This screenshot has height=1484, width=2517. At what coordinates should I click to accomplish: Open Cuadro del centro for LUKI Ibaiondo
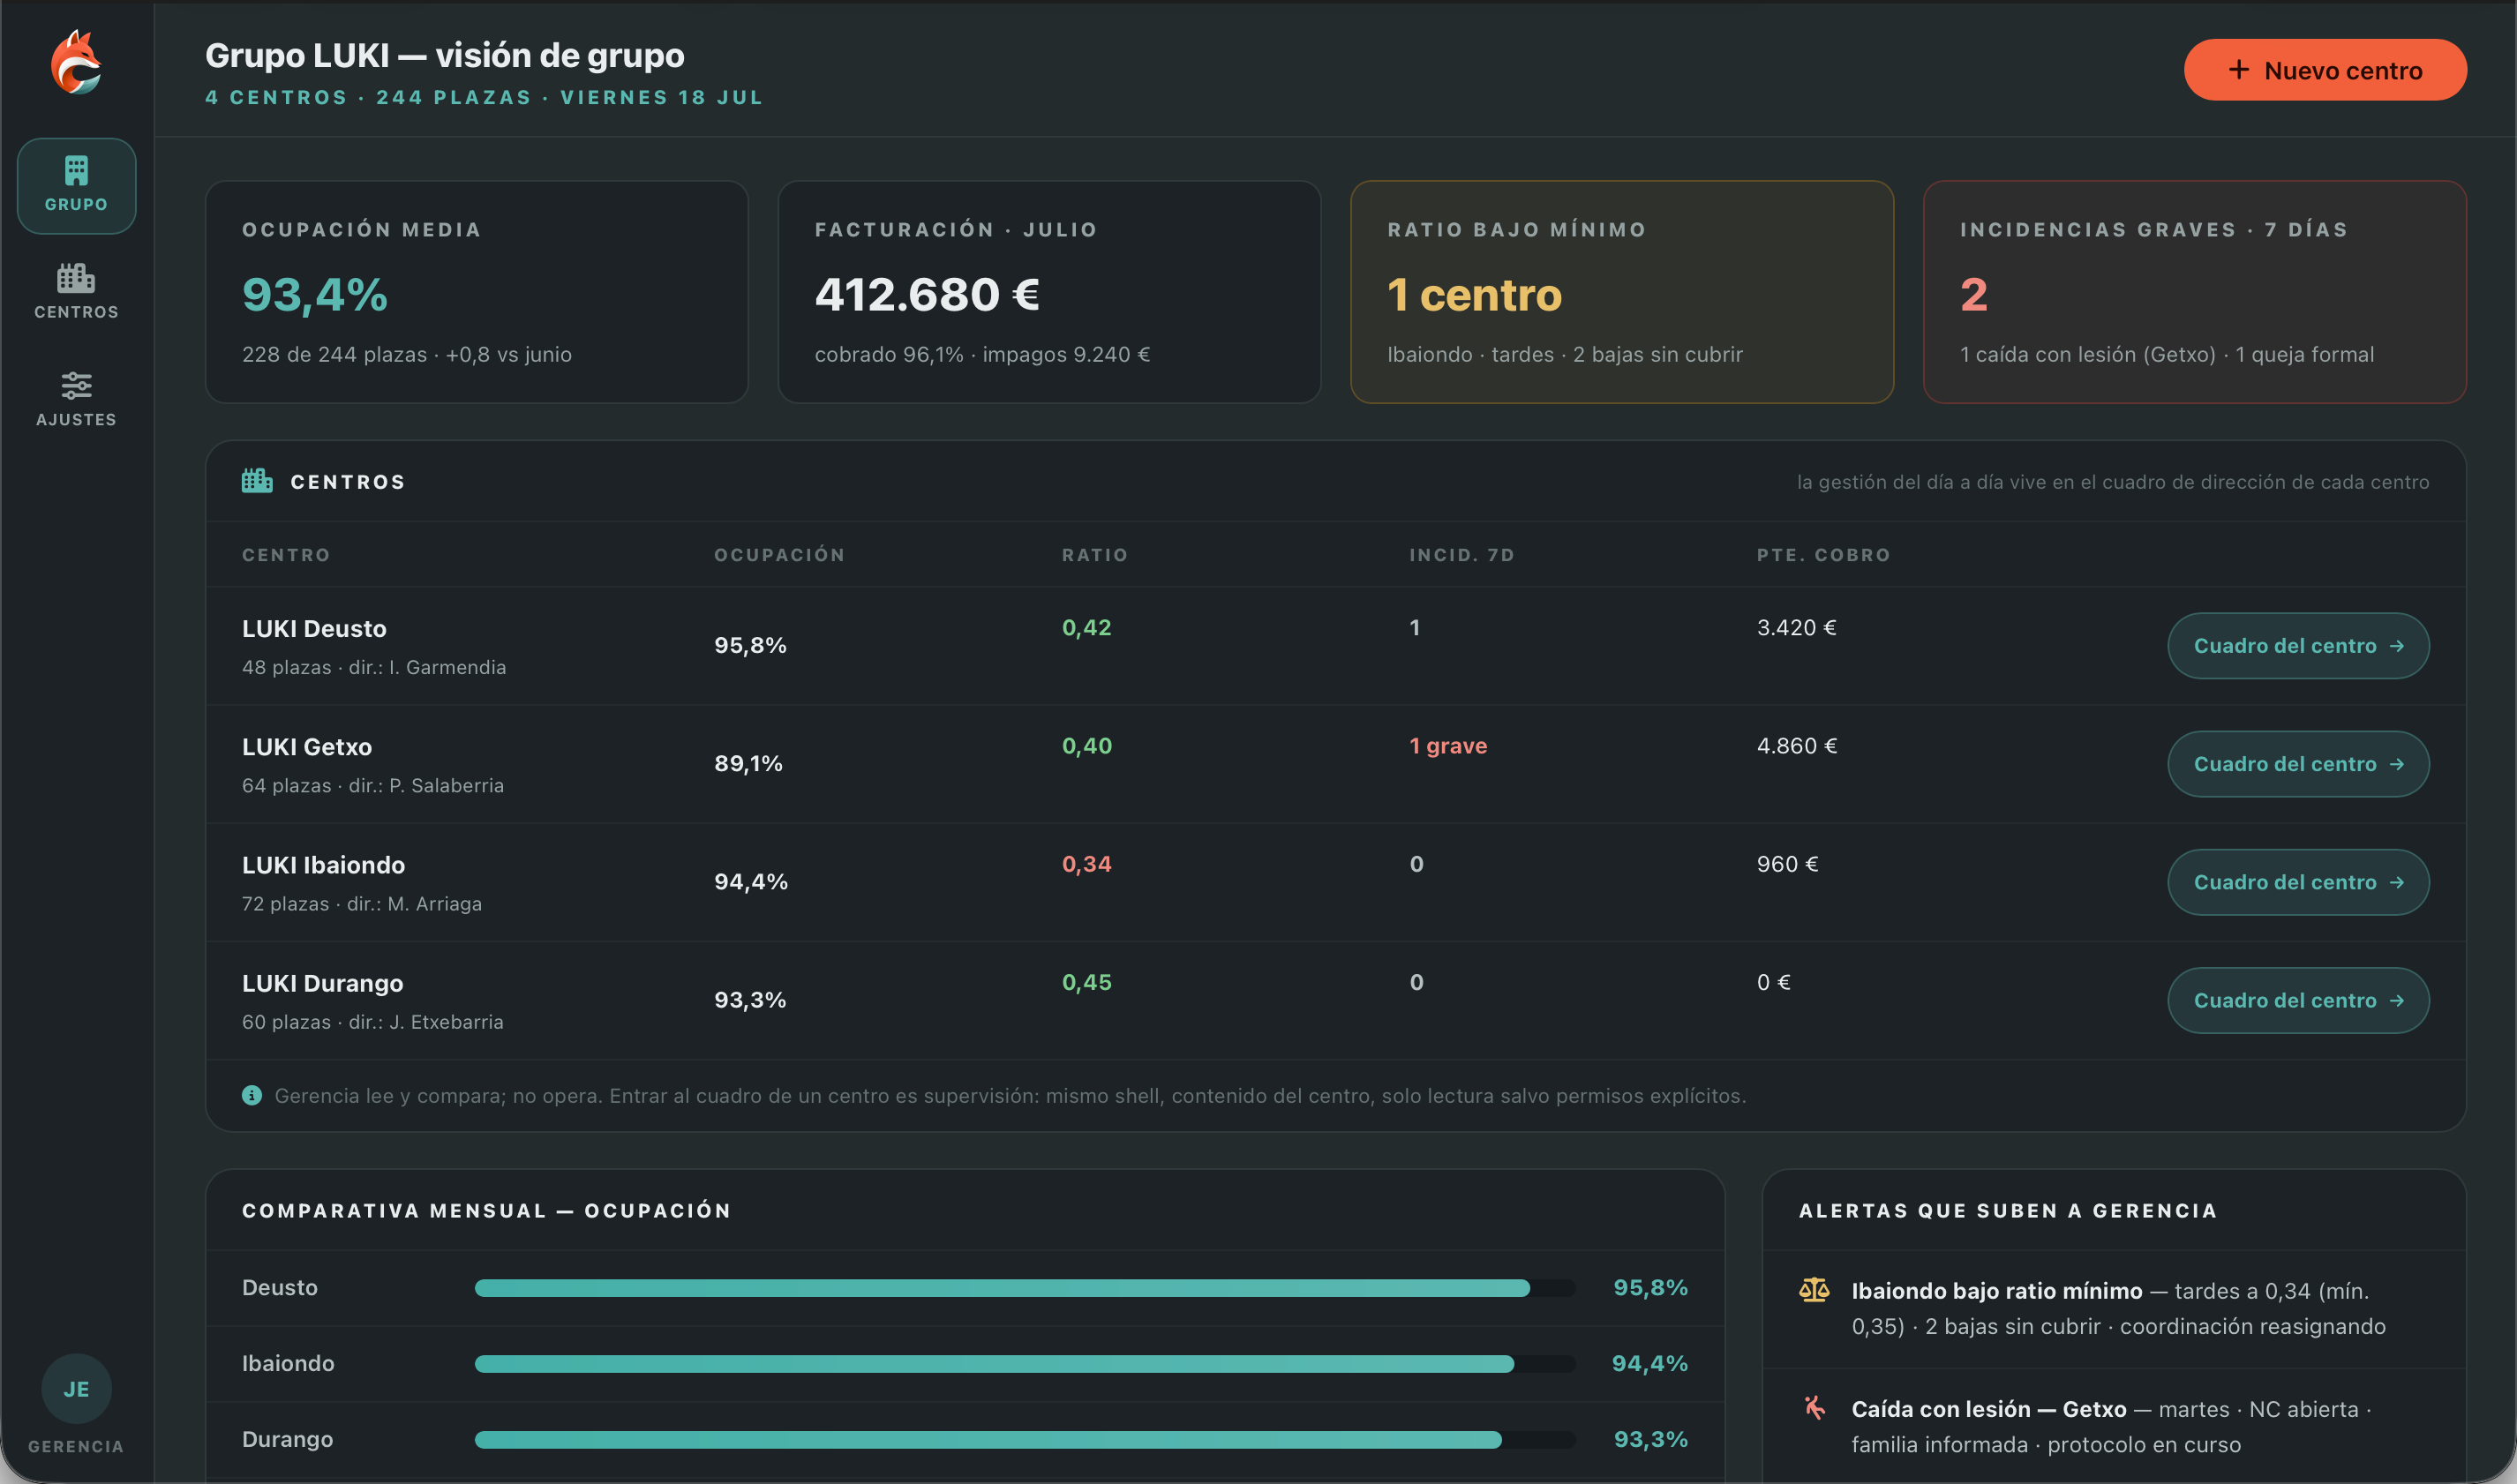[2298, 882]
